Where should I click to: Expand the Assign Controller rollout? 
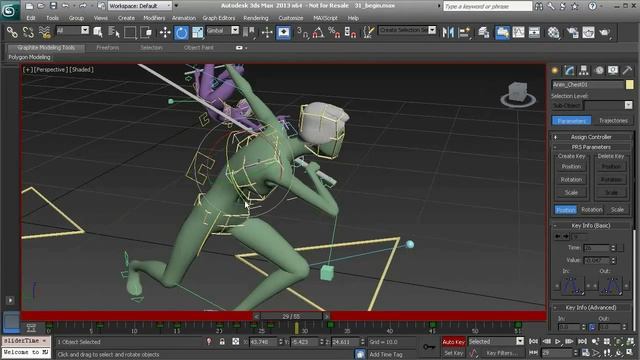click(591, 137)
